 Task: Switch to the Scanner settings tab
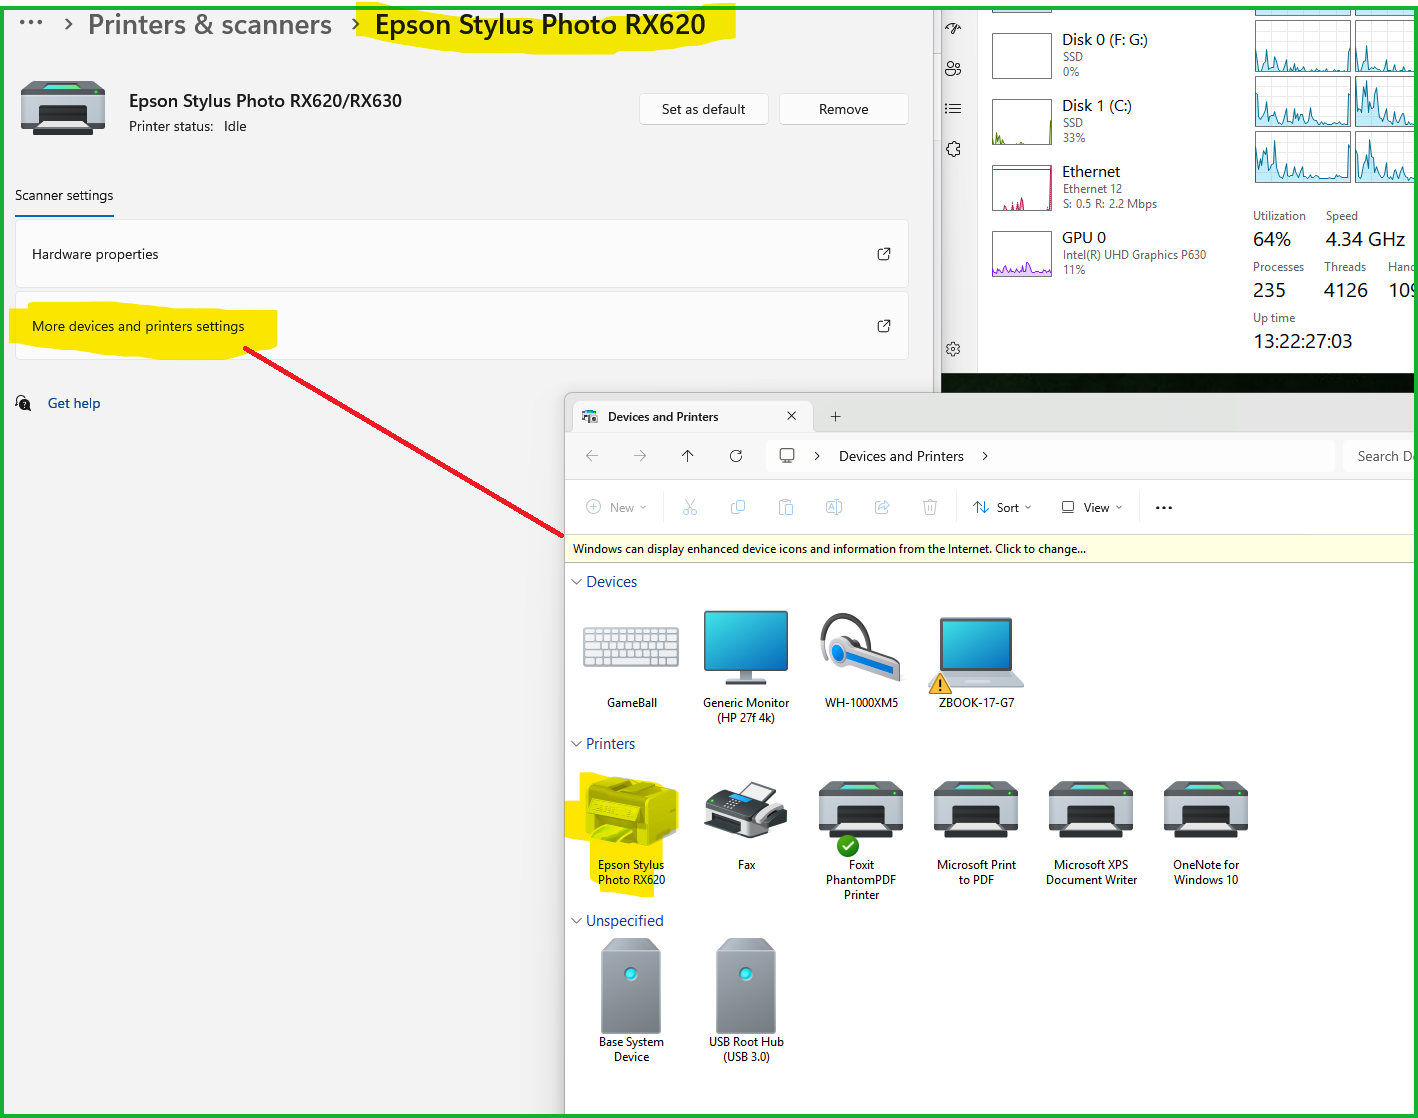pos(64,196)
